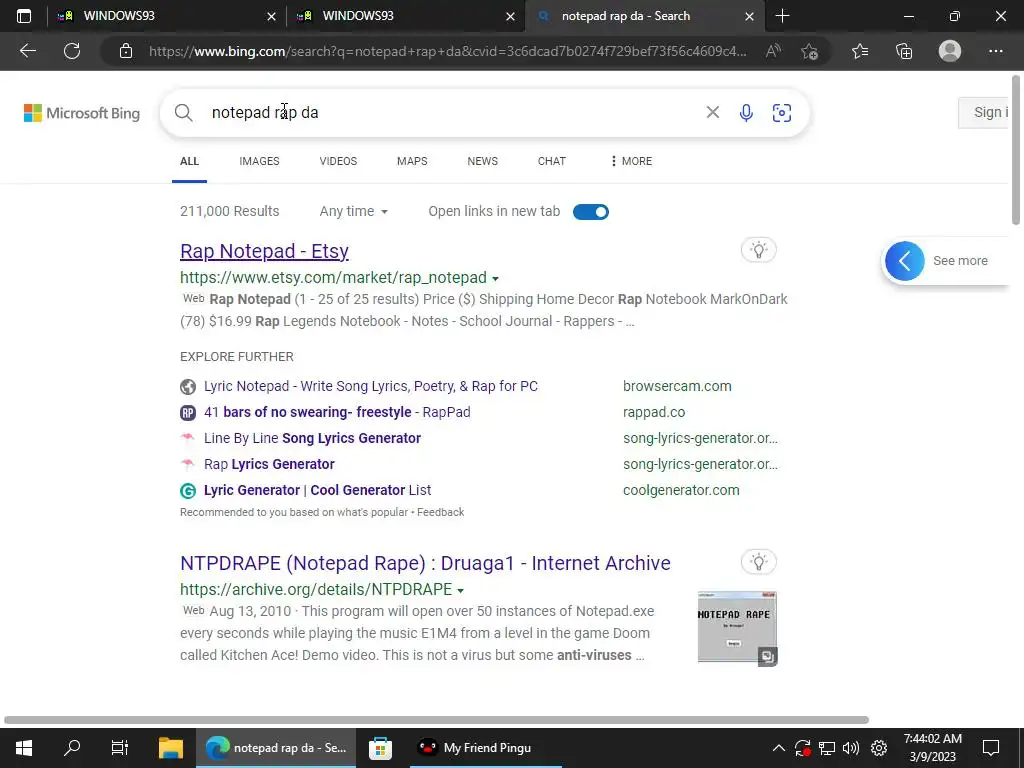Open the MORE search categories menu
The height and width of the screenshot is (768, 1024).
[631, 161]
